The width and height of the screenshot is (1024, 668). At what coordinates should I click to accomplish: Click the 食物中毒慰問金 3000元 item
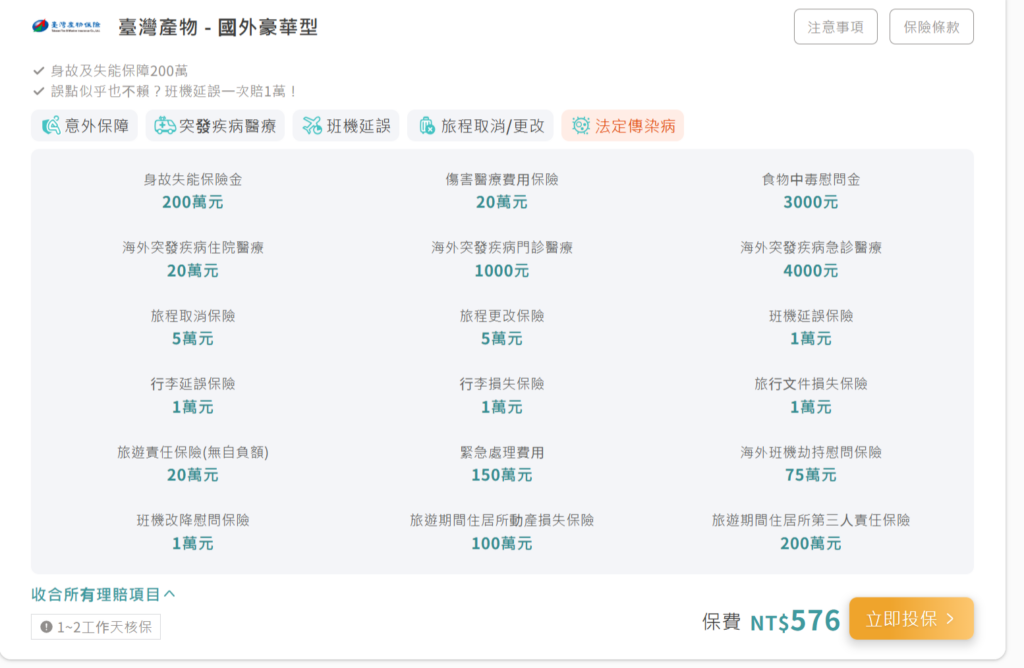pyautogui.click(x=810, y=191)
